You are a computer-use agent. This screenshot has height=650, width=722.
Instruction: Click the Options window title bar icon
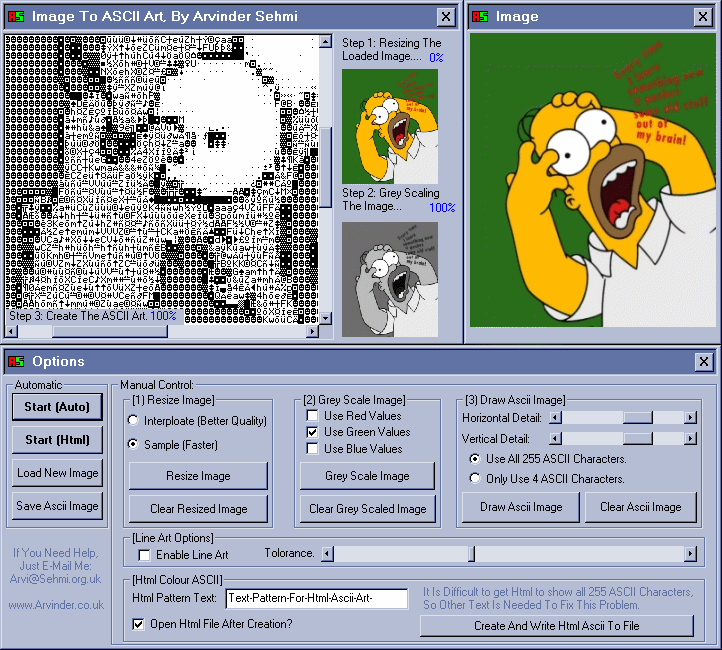(14, 361)
